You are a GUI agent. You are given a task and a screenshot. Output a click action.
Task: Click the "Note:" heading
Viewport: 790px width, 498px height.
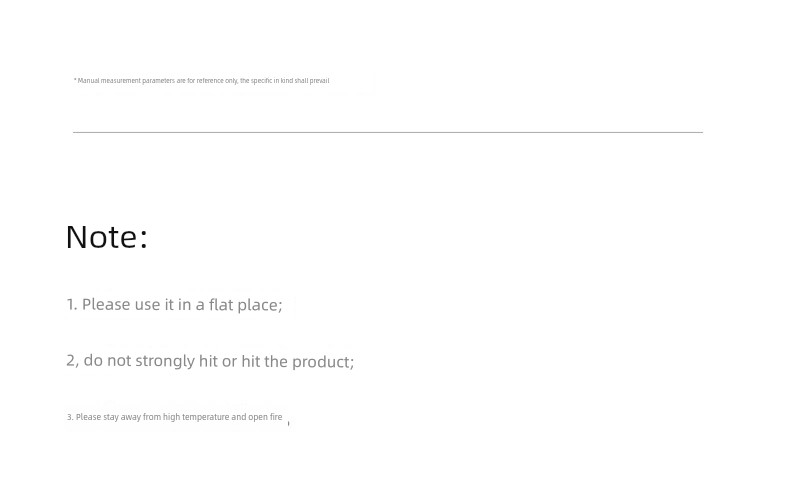[106, 237]
